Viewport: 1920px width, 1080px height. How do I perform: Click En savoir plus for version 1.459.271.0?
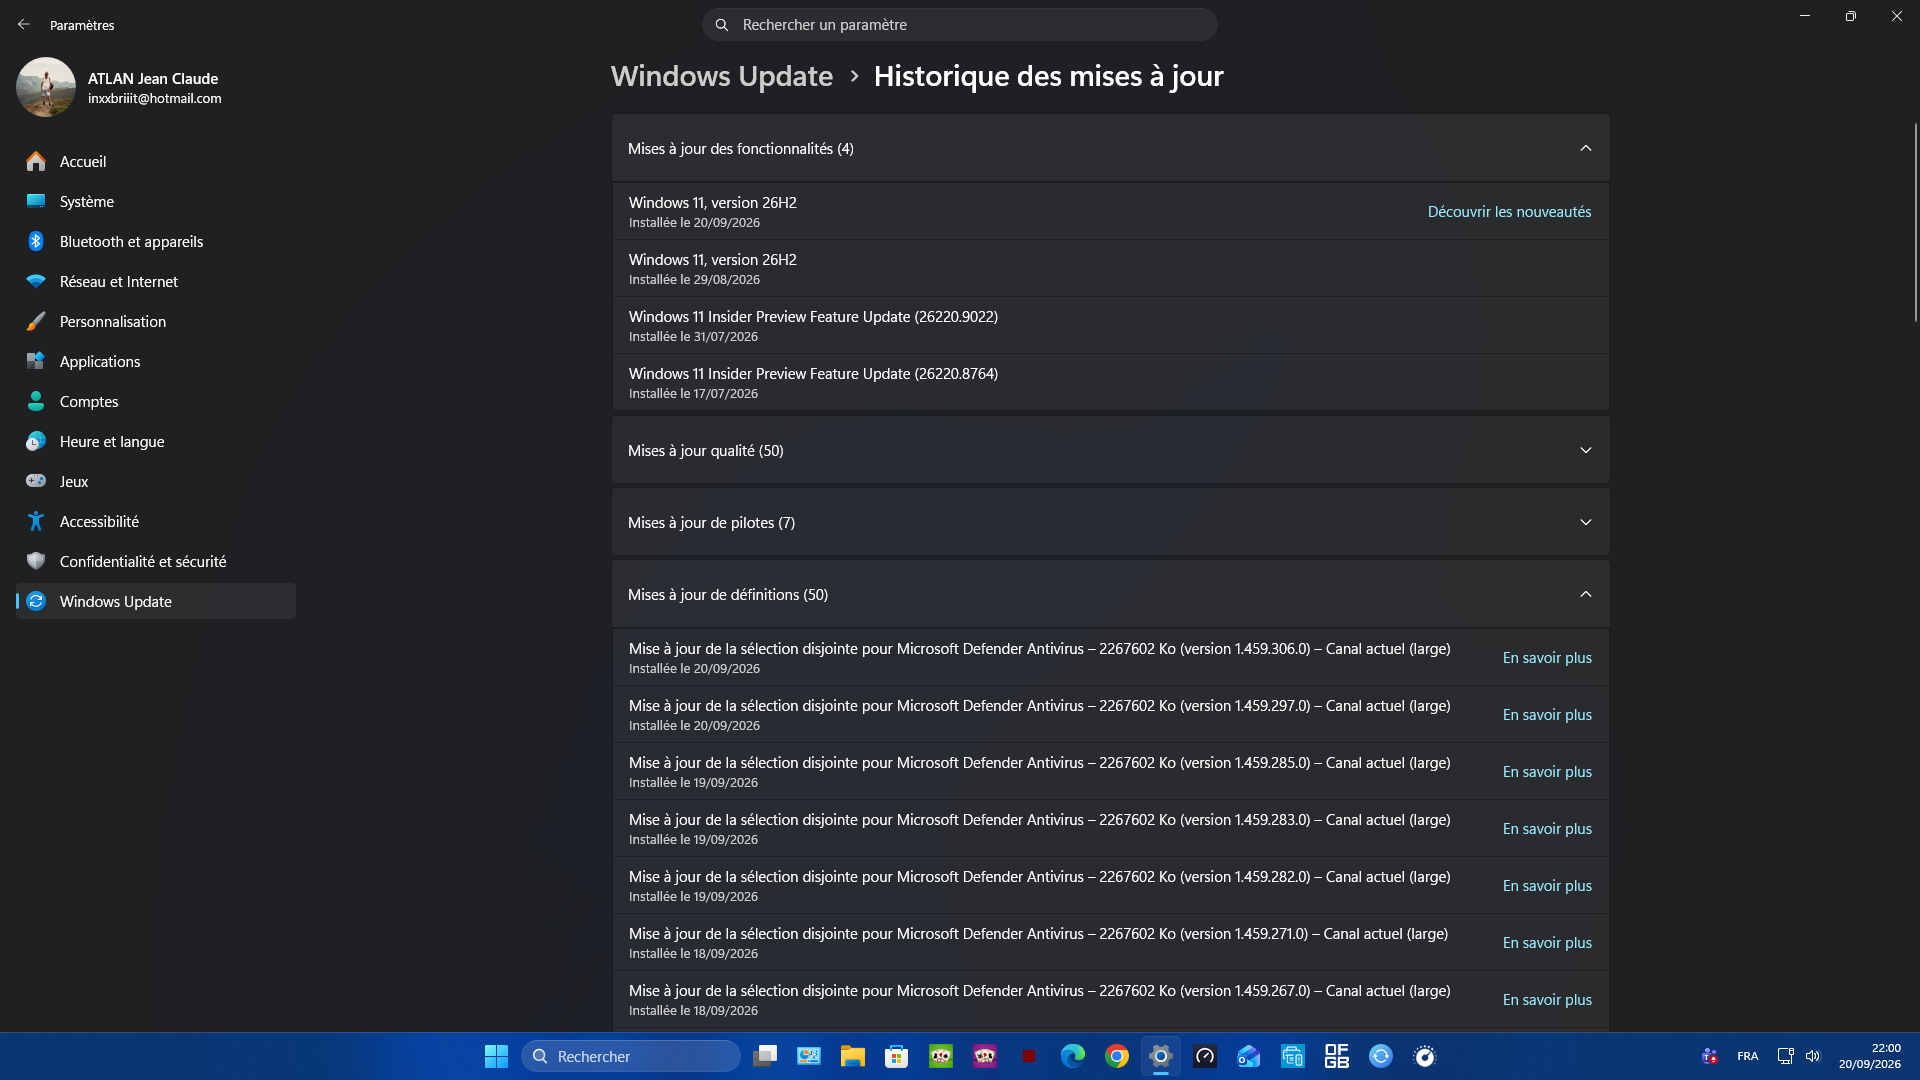point(1547,943)
